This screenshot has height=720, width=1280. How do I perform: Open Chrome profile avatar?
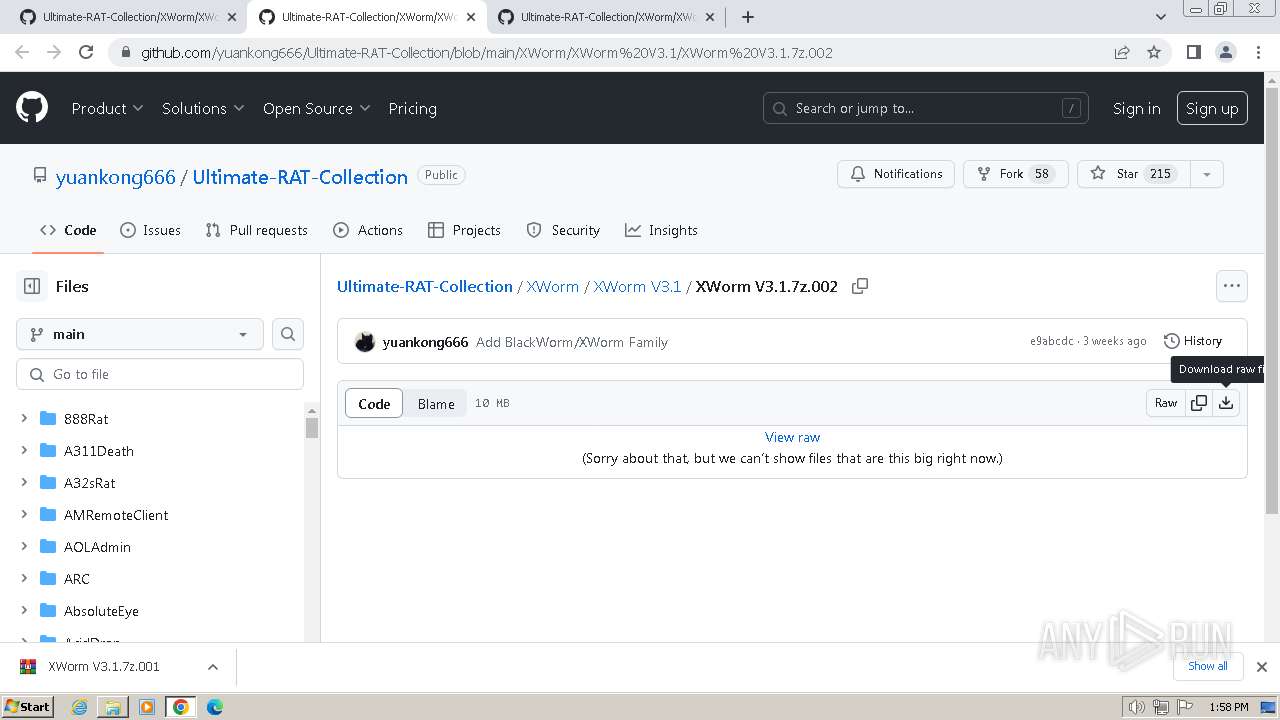(x=1225, y=52)
